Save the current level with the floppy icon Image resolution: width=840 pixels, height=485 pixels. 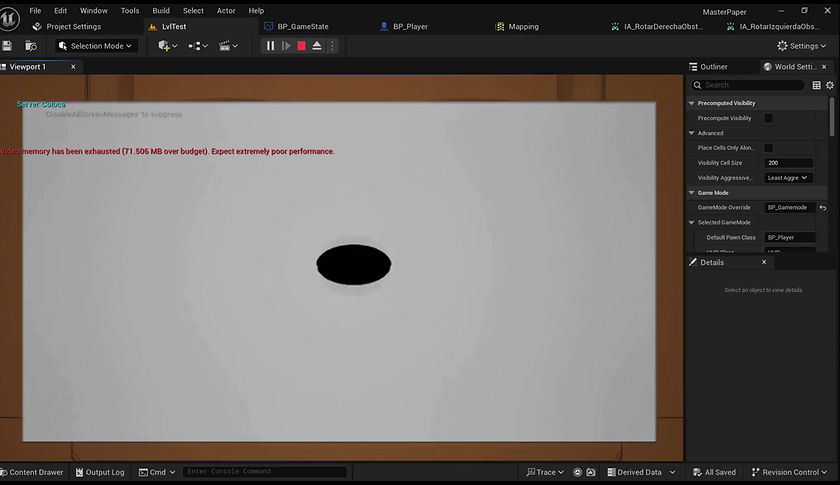(x=7, y=46)
